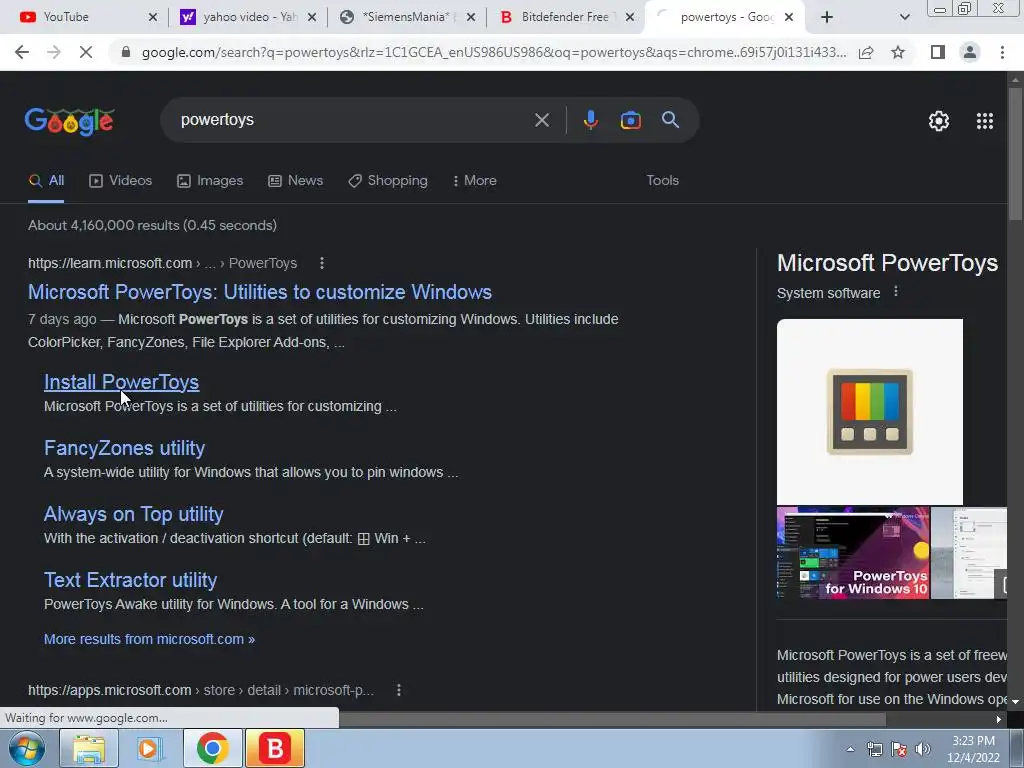Select the Shopping search filter

pyautogui.click(x=388, y=181)
